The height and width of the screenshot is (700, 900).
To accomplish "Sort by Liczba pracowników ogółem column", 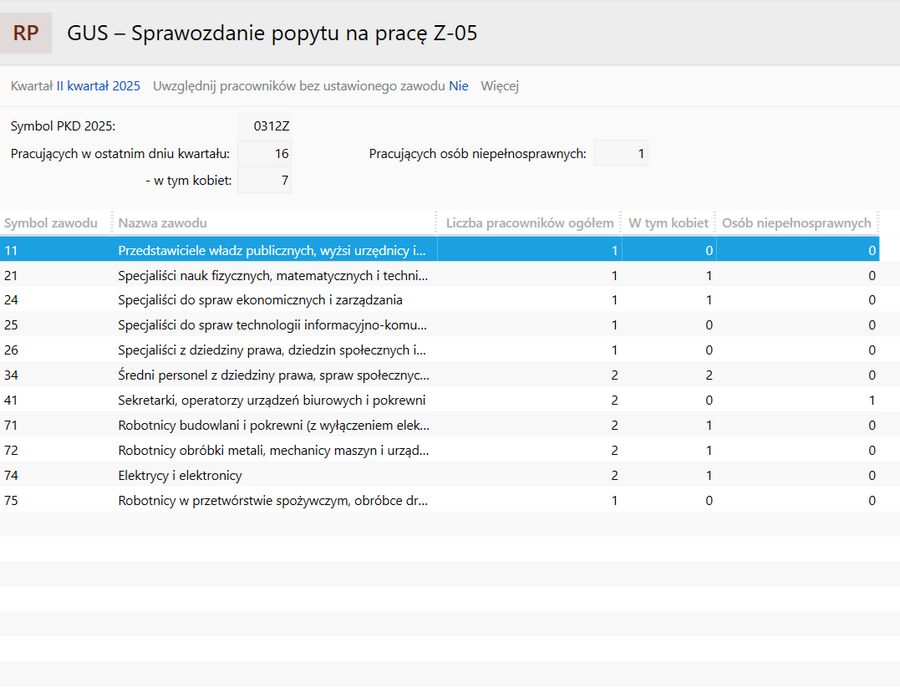I will point(530,223).
